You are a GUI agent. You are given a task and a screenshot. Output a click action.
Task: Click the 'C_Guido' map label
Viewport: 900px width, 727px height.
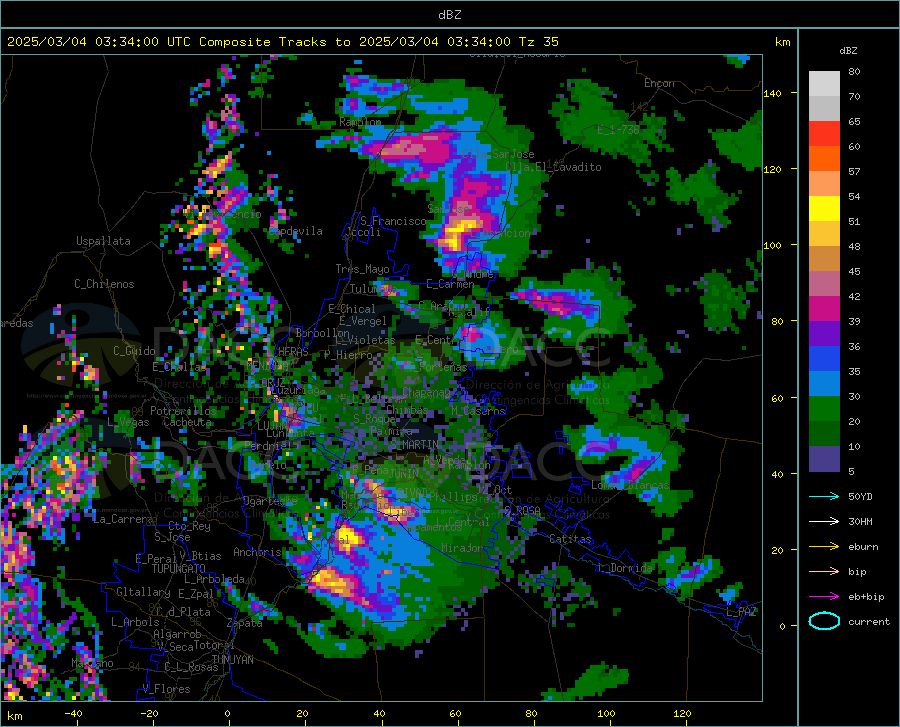(x=134, y=351)
